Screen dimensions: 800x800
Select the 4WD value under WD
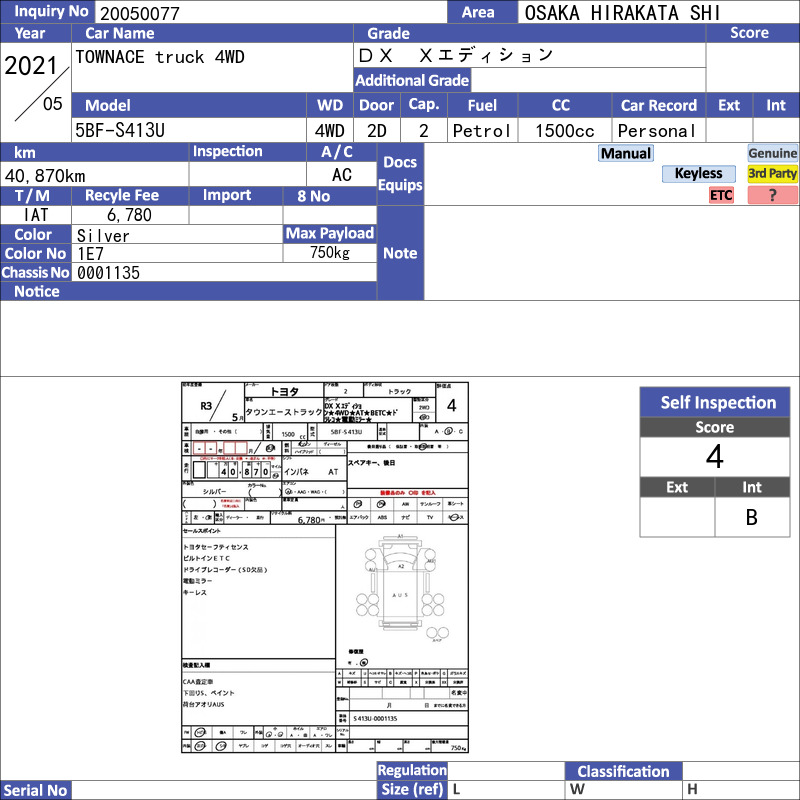(x=330, y=131)
